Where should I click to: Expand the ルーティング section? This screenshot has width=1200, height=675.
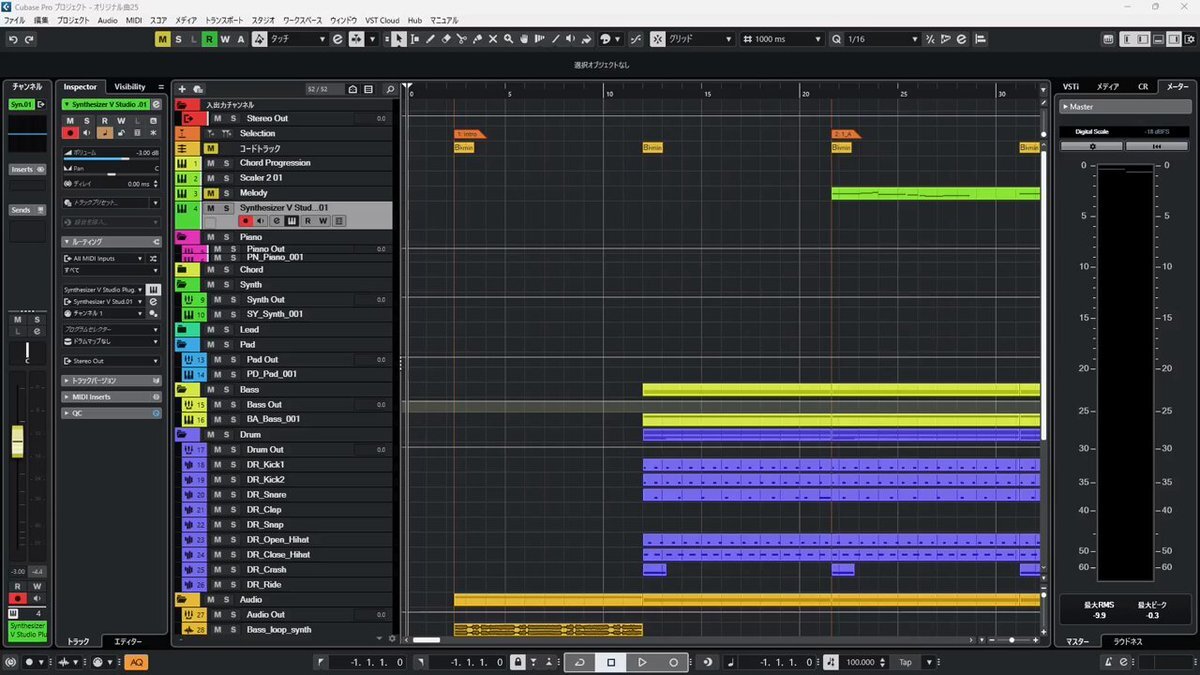point(111,242)
